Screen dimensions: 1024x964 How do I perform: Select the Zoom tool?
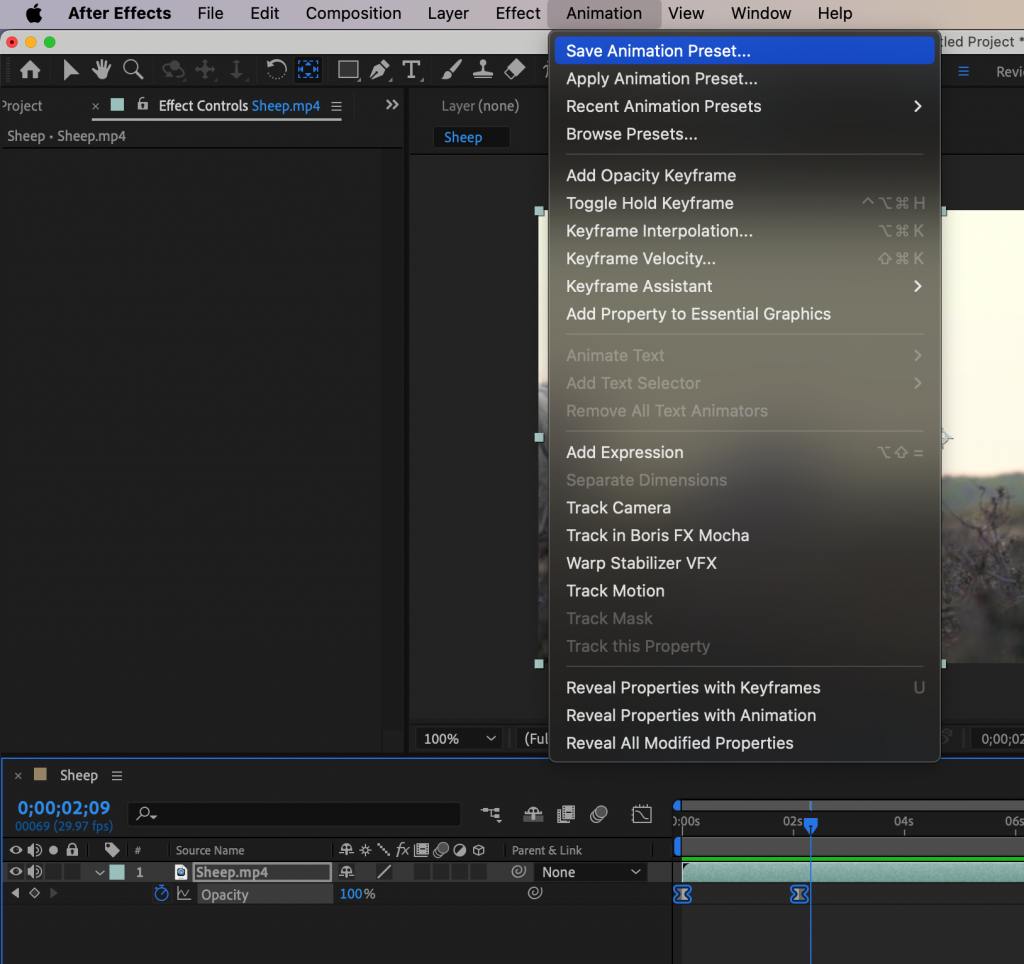pos(133,70)
